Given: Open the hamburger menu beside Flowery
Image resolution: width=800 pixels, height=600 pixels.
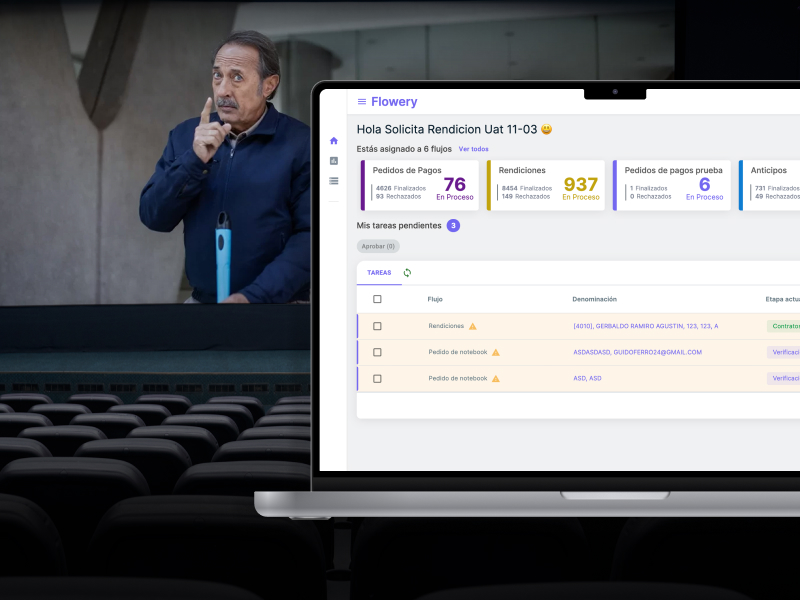Looking at the screenshot, I should (x=362, y=102).
